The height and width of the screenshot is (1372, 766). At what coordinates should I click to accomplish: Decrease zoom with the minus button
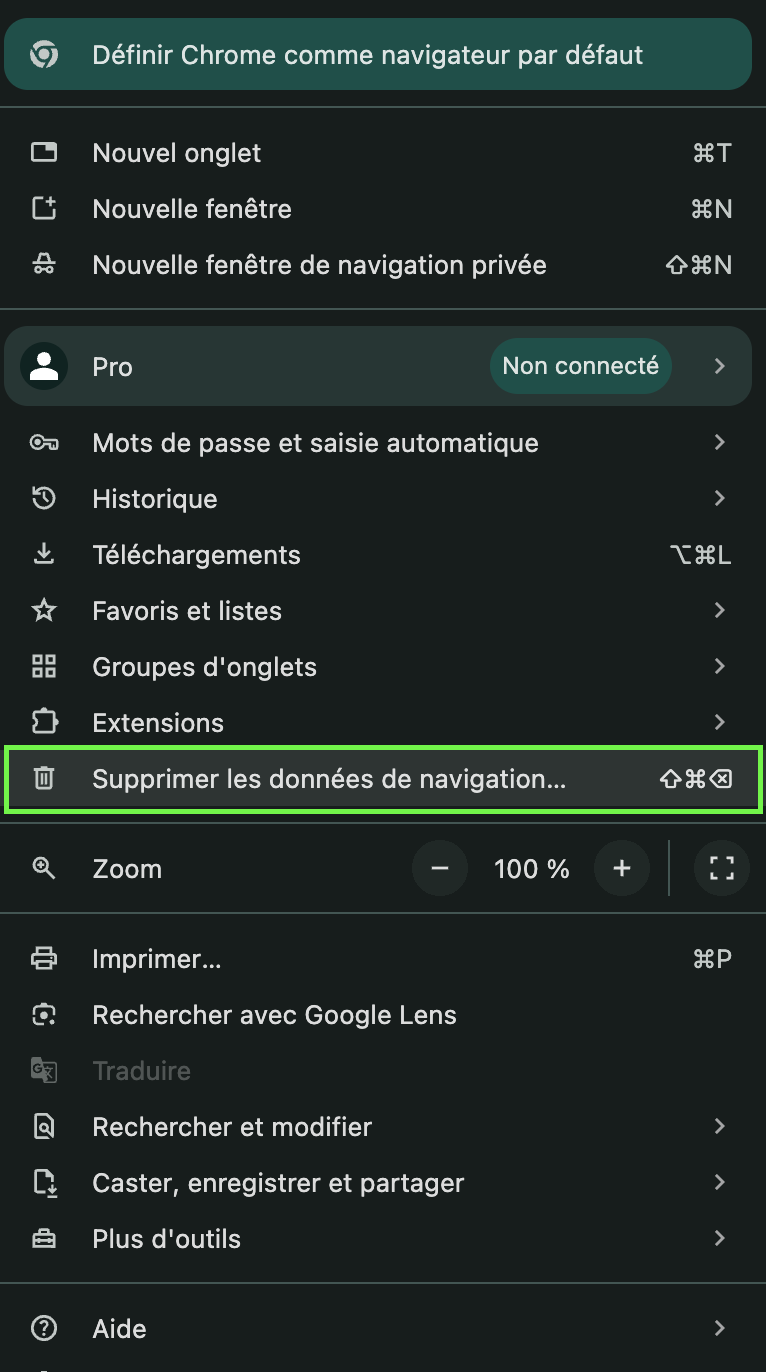[x=439, y=869]
